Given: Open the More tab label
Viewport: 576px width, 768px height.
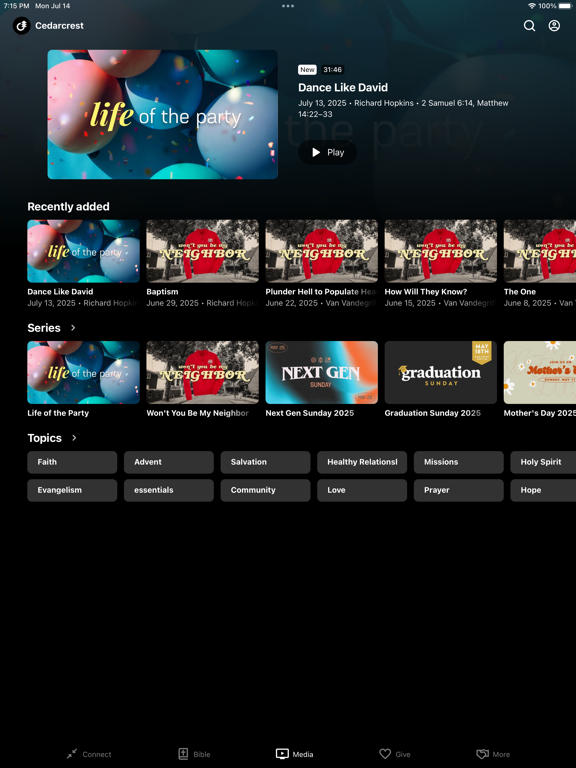Looking at the screenshot, I should [x=501, y=754].
